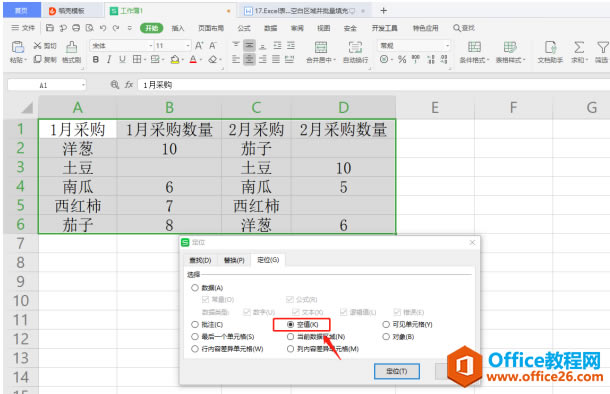Screen dimensions: 610x394
Task: Click the Redo arrow icon
Action: point(116,28)
